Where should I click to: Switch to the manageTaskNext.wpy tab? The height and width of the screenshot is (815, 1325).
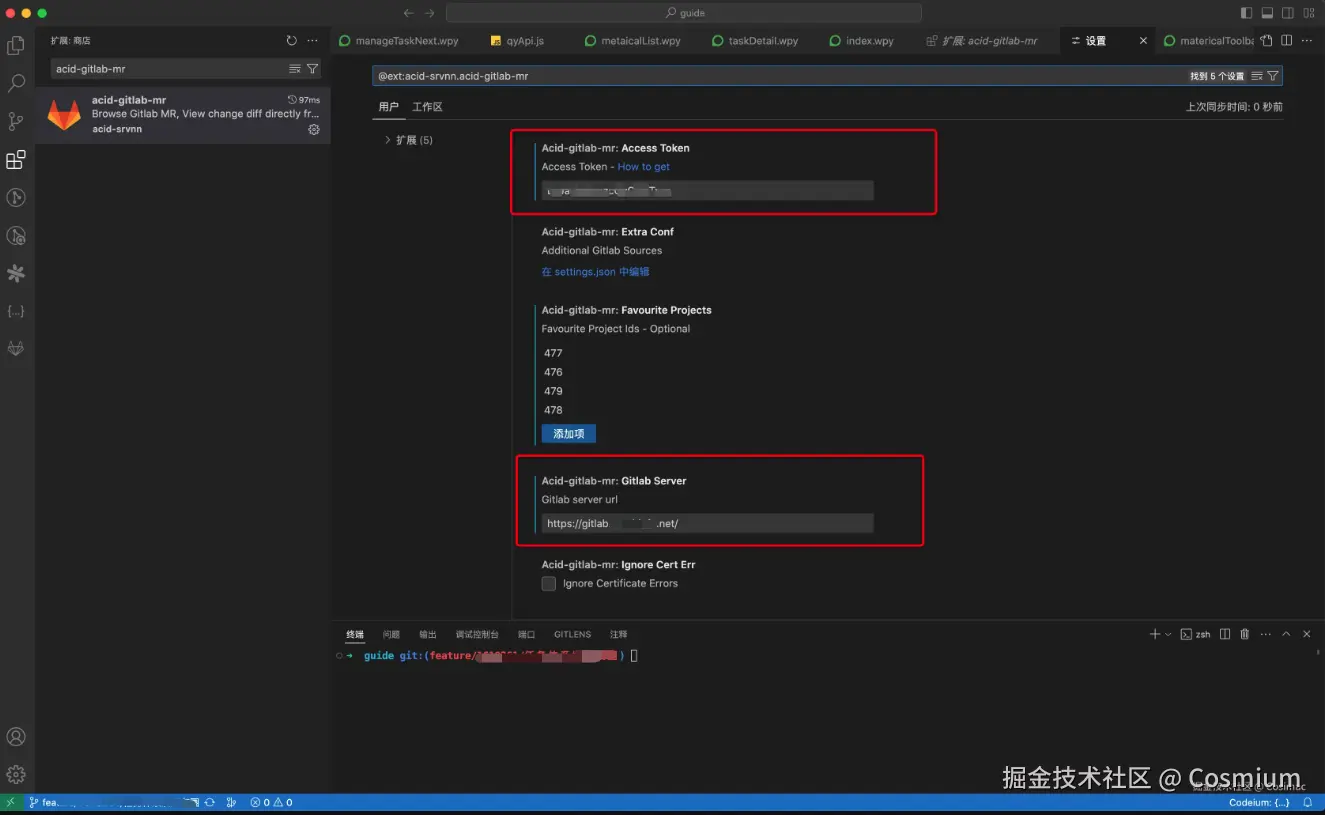399,41
